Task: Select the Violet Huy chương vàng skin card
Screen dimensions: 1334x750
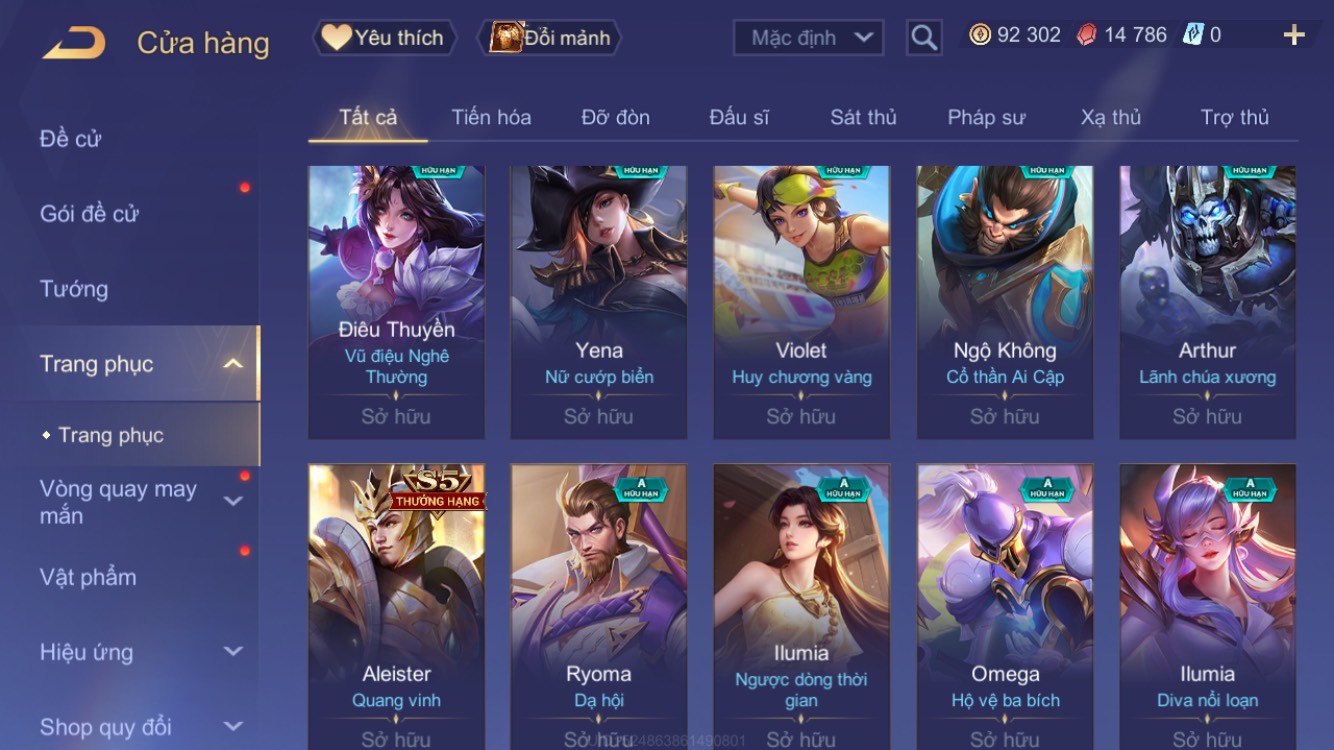Action: (801, 302)
